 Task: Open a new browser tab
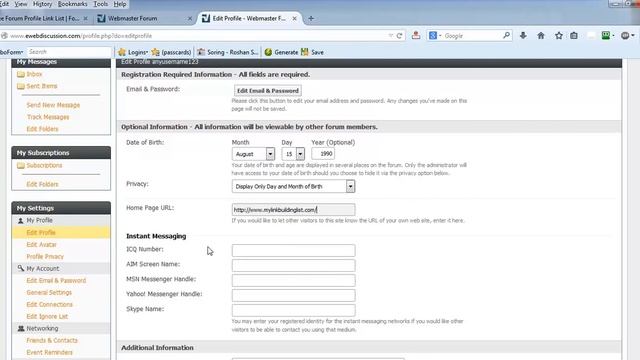click(311, 18)
